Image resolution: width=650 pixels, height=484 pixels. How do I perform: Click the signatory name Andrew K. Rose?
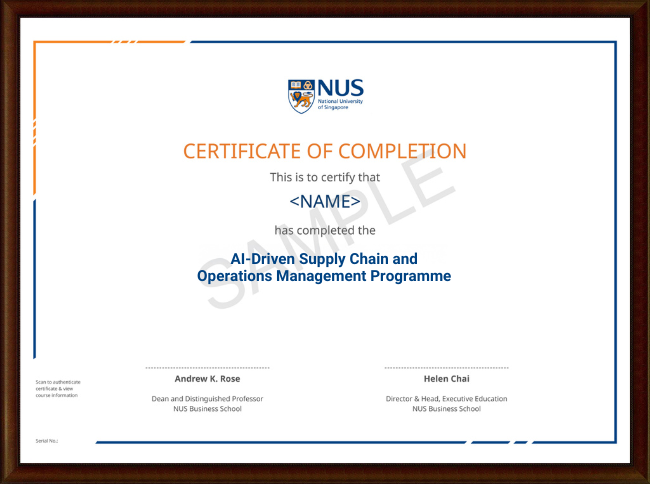click(x=207, y=379)
